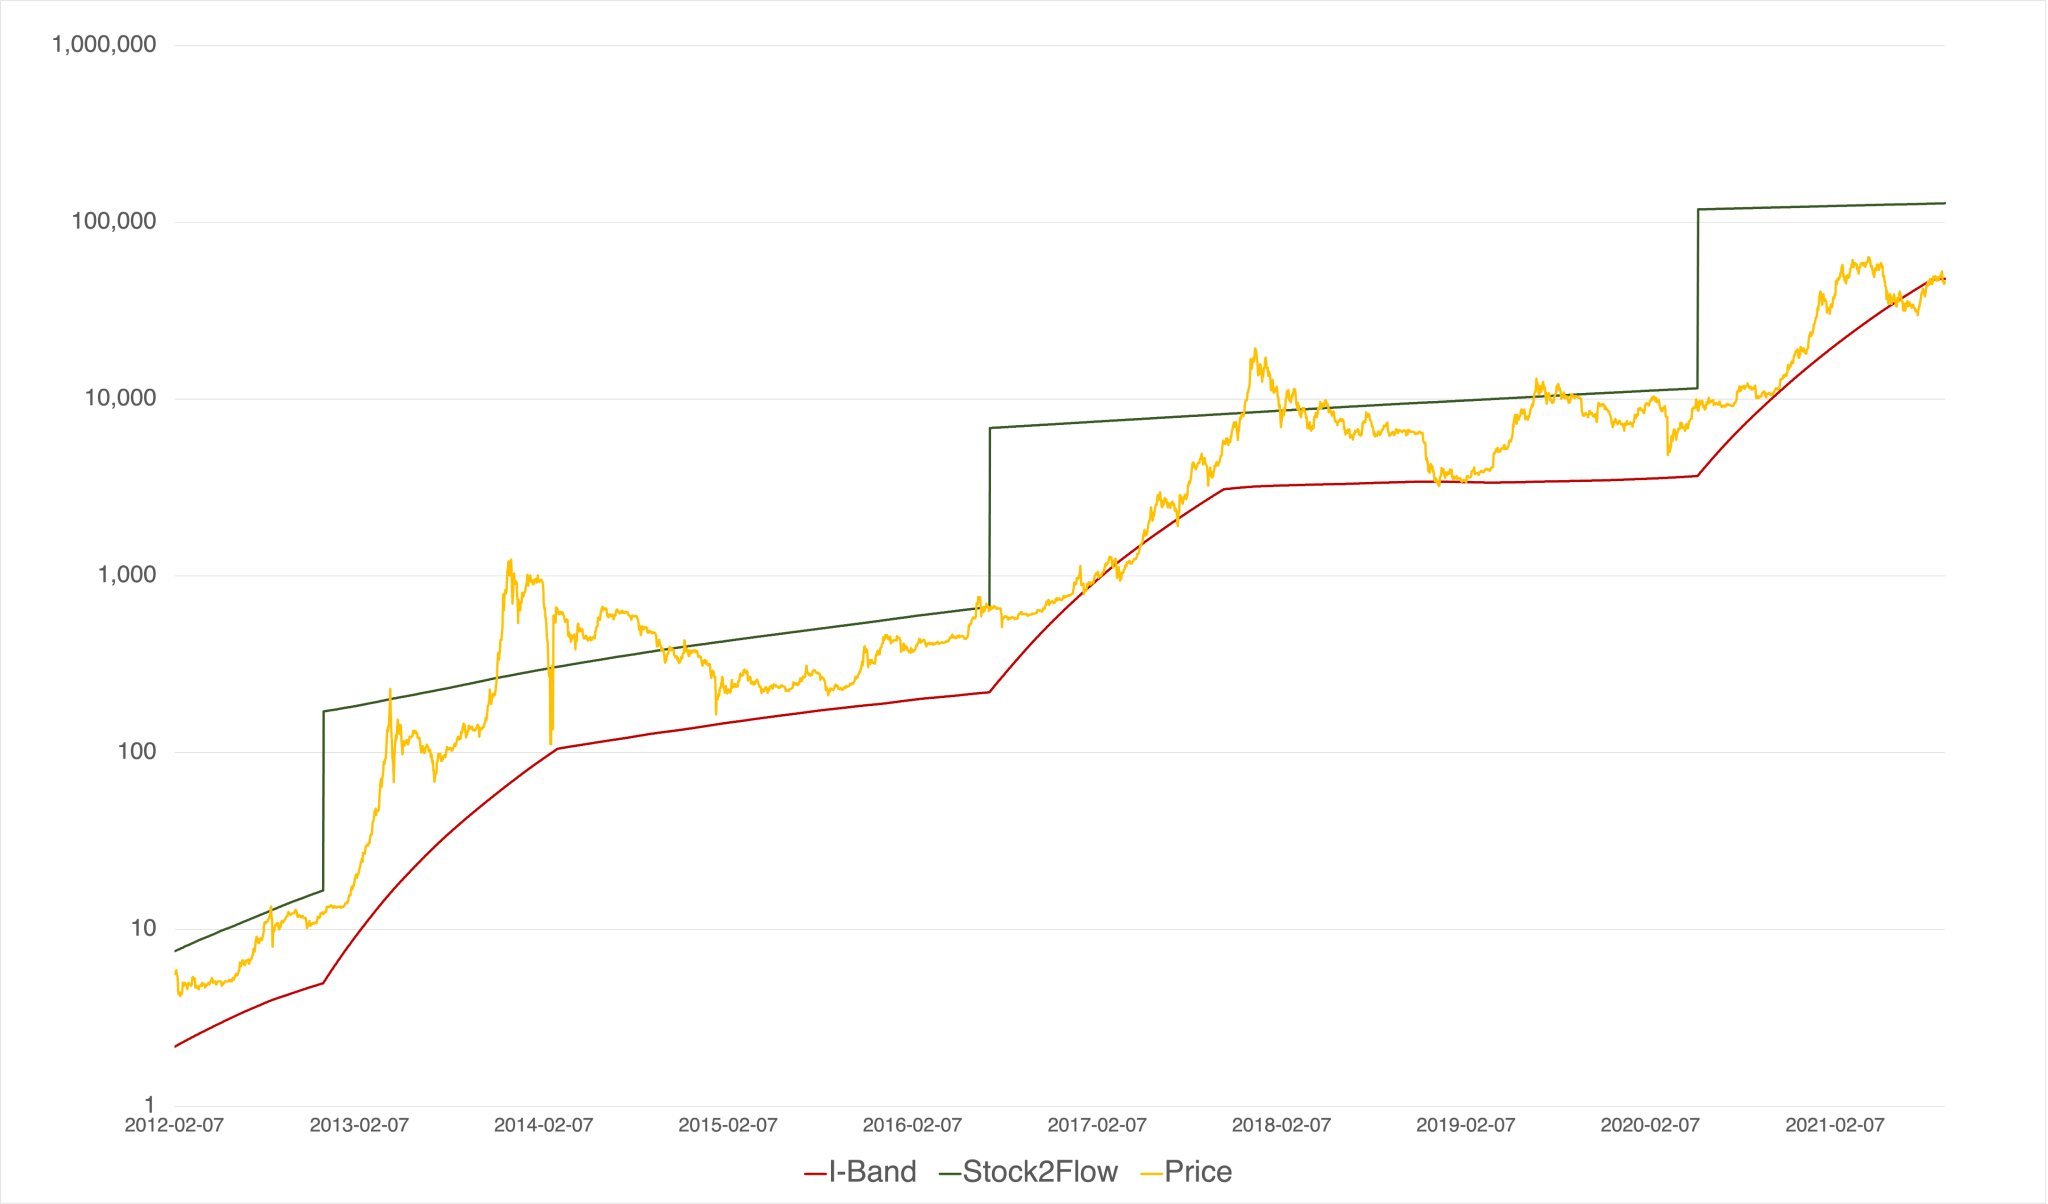The width and height of the screenshot is (2048, 1204).
Task: Click the 2021-02-07 x-axis date label
Action: [x=1835, y=1125]
